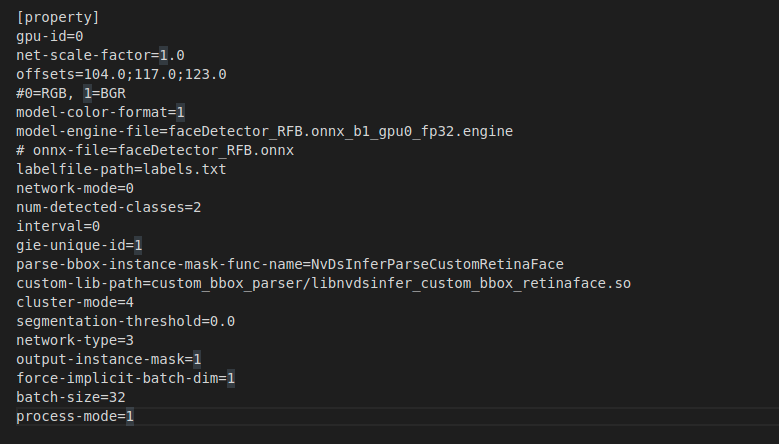The width and height of the screenshot is (779, 444).
Task: Place cursor on network-mode=0 line
Action: tap(75, 188)
